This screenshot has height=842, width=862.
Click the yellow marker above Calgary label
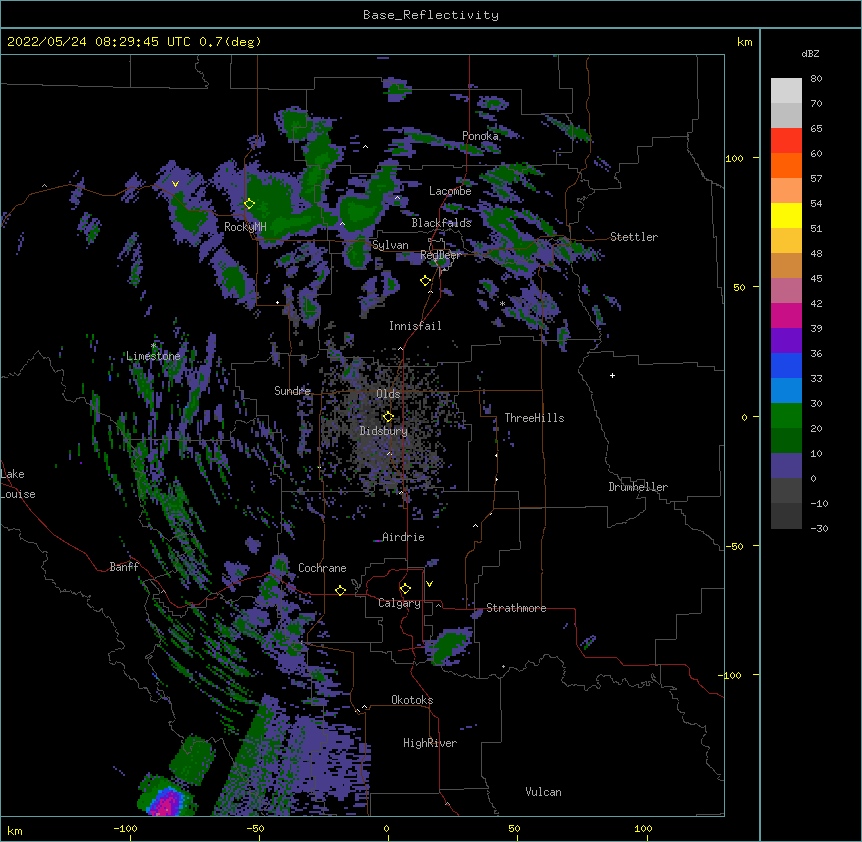405,589
